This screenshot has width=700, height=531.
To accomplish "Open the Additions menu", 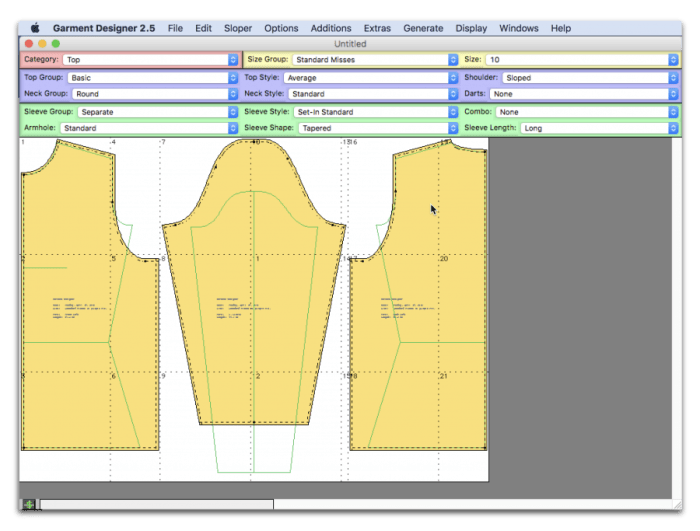I will click(331, 28).
